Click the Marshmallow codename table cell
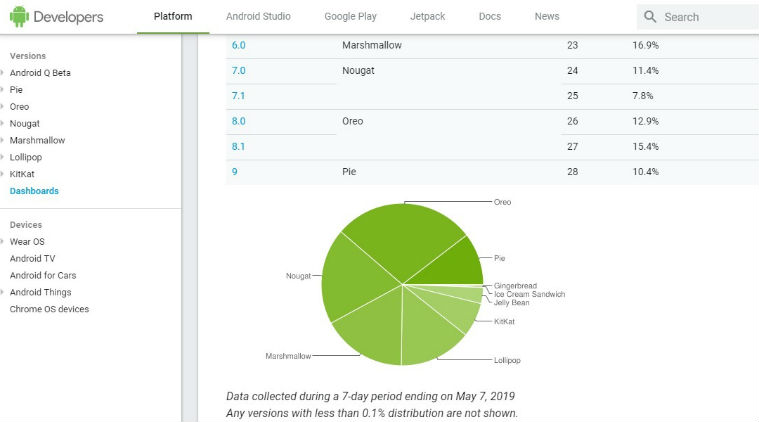 [372, 45]
